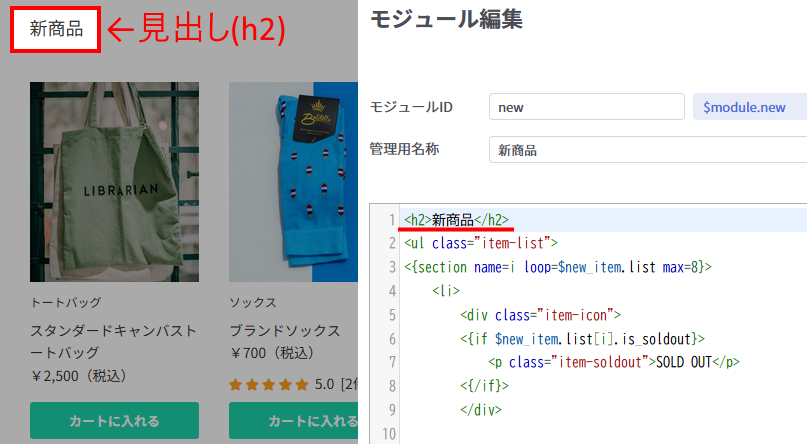Click line number 5 in editor gutter

click(392, 315)
